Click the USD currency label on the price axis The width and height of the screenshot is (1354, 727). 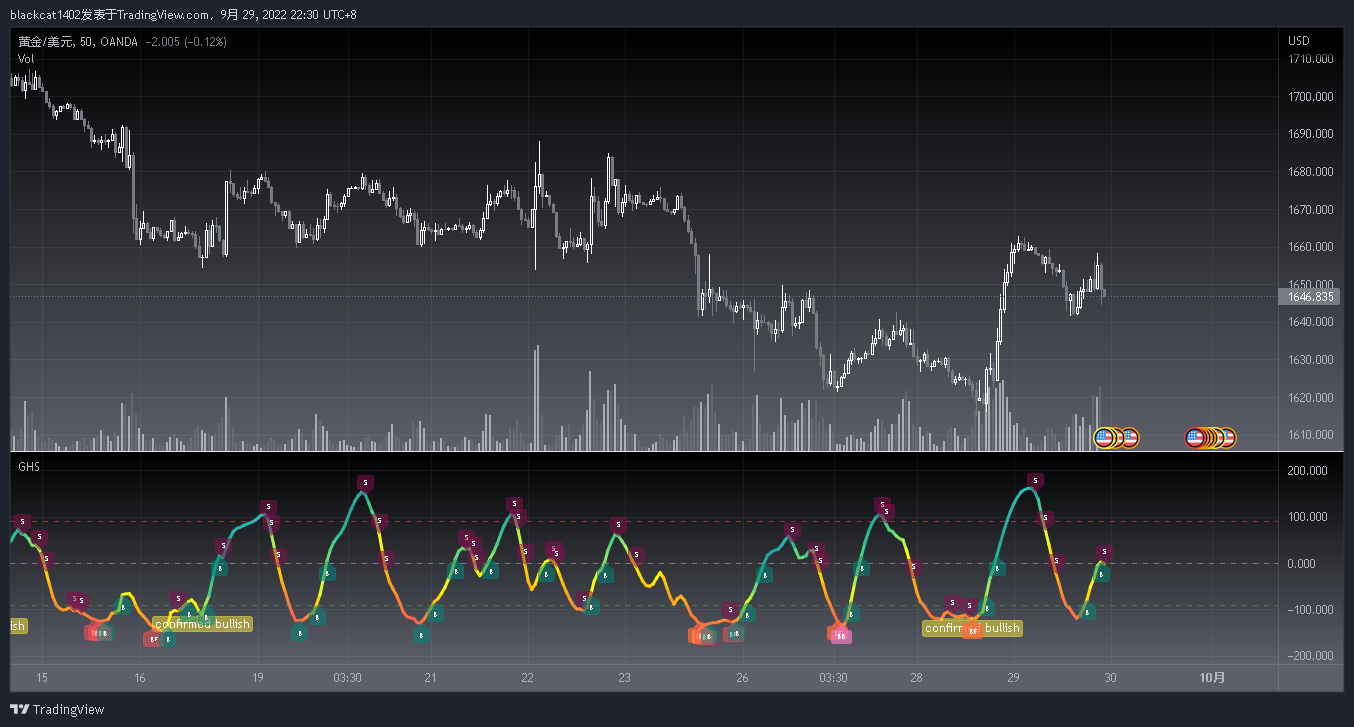pos(1299,41)
